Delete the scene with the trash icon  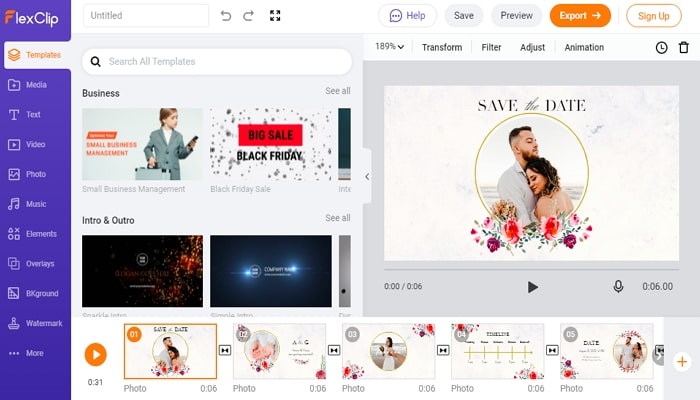(683, 47)
